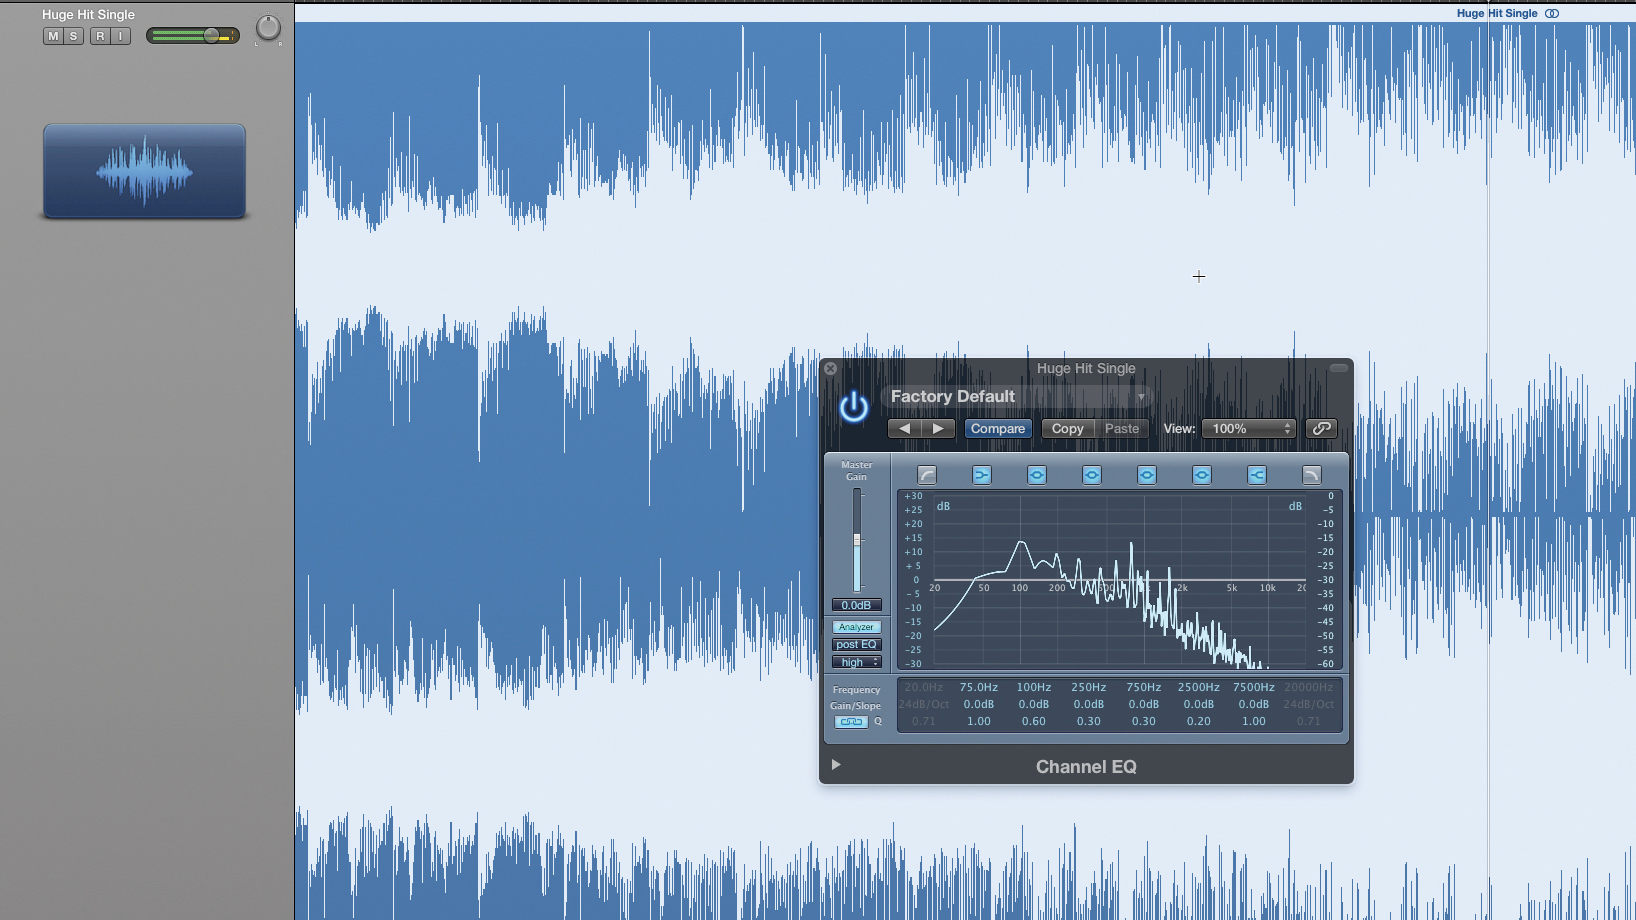Click the Huge Hit Single region label
This screenshot has height=920, width=1636.
click(x=1497, y=13)
